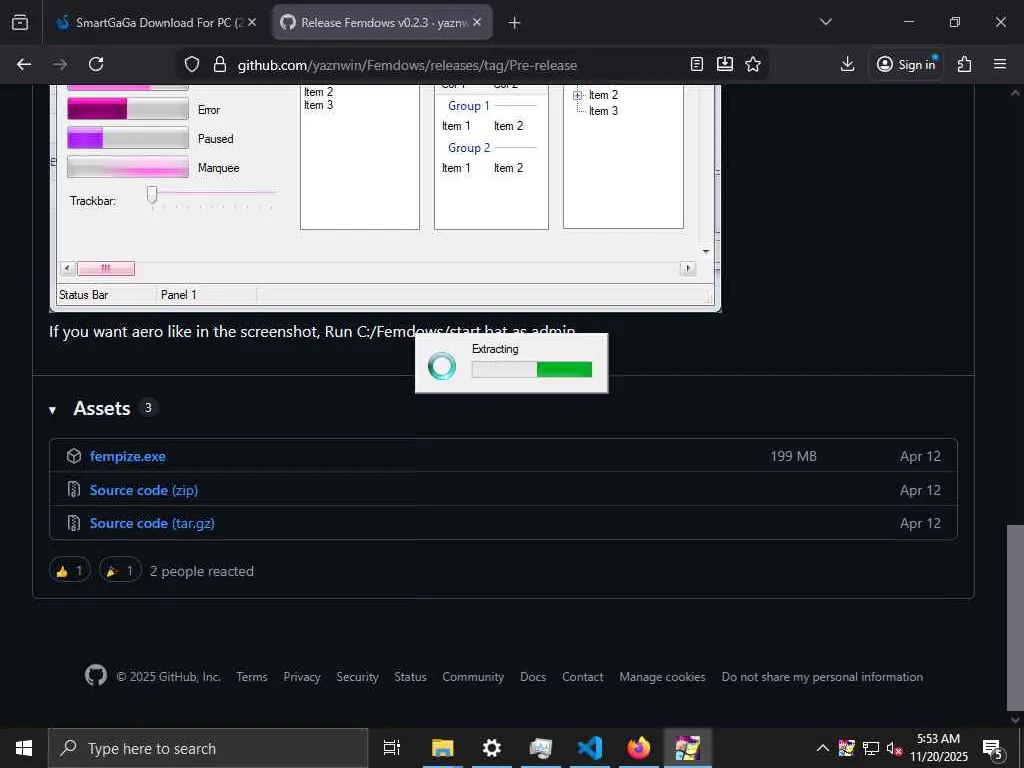Image resolution: width=1024 pixels, height=768 pixels.
Task: Open the Community footer link
Action: coord(473,677)
